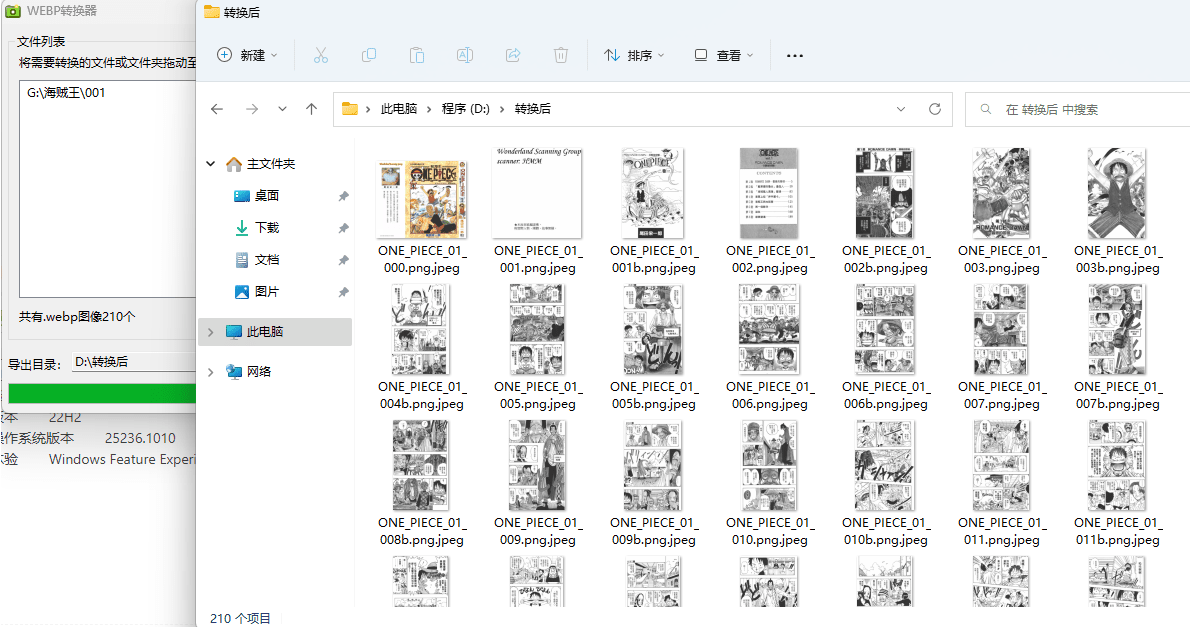Open the 排序 sort dropdown
The height and width of the screenshot is (627, 1190).
click(x=634, y=55)
